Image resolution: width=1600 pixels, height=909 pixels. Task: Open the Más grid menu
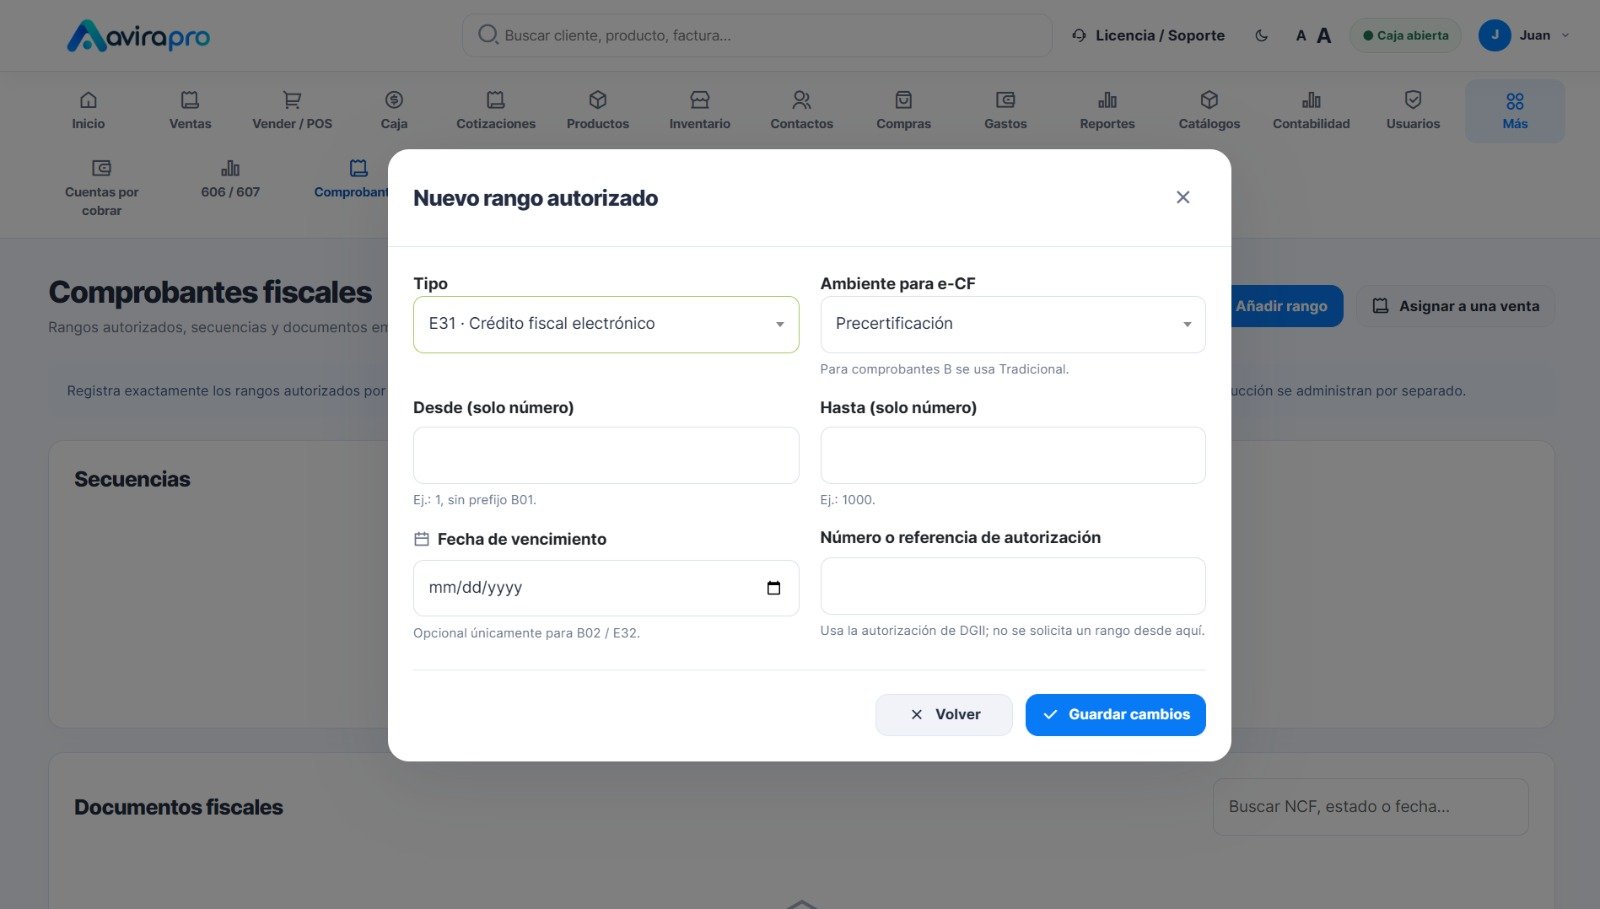coord(1515,111)
